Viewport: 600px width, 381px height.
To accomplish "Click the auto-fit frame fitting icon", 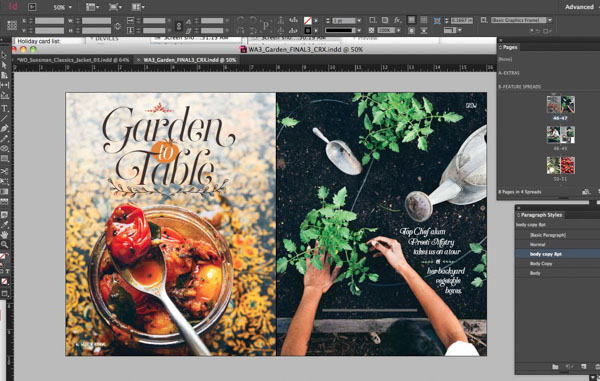I will tap(437, 21).
